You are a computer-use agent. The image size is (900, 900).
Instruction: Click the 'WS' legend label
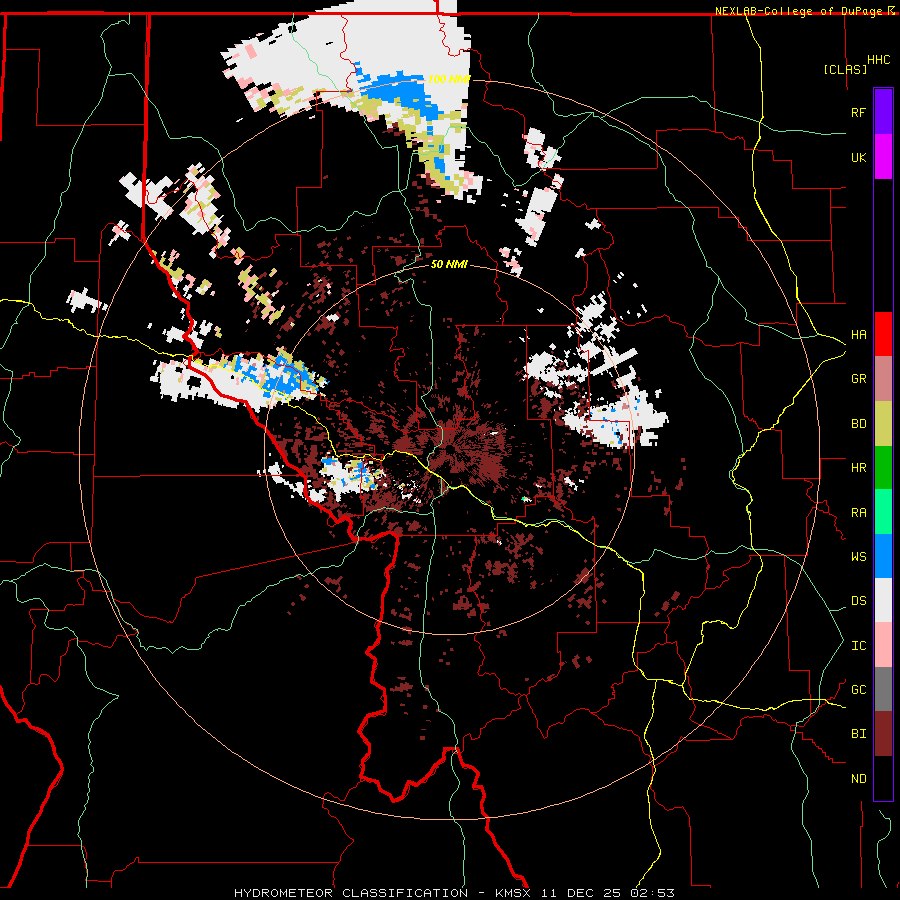858,557
